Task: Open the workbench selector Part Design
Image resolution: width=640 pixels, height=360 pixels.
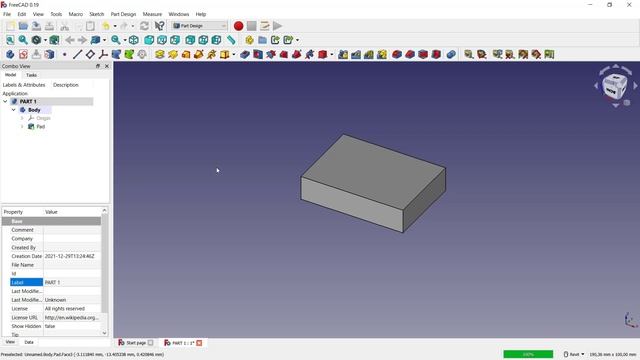Action: (x=199, y=26)
